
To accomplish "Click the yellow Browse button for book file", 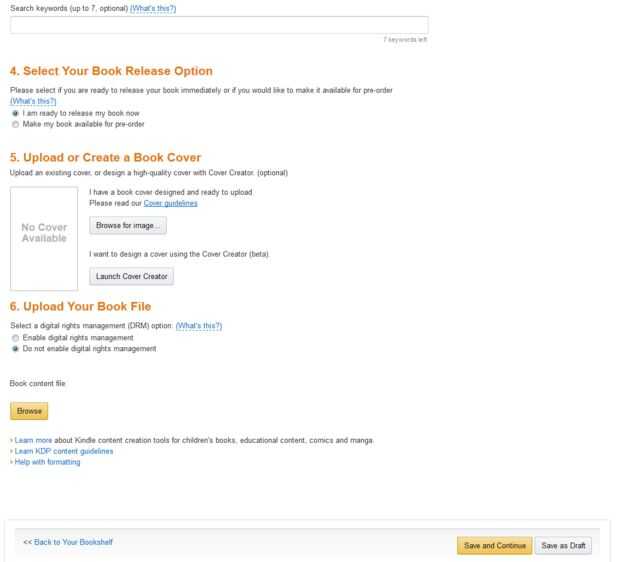I will point(29,410).
